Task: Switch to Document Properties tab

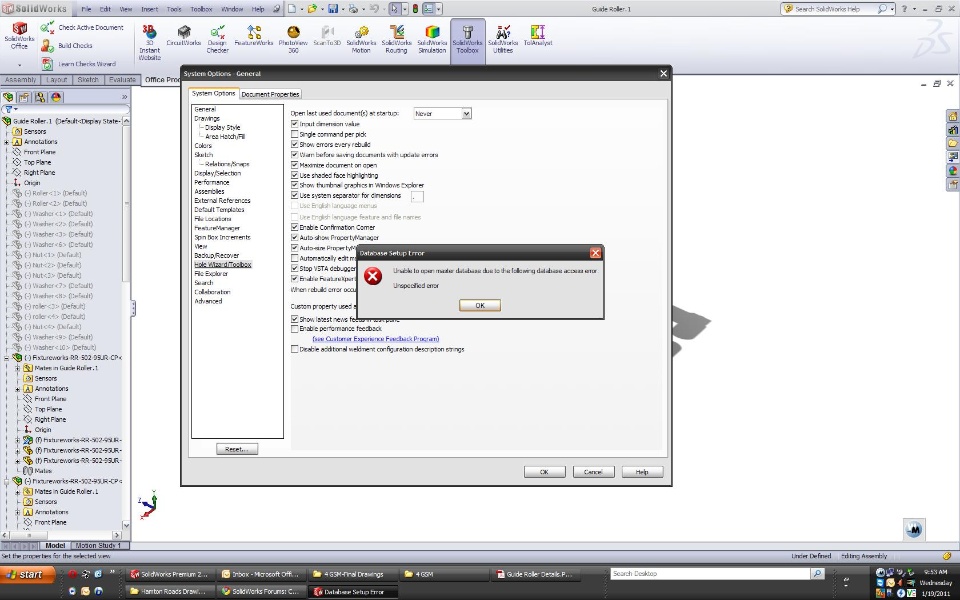Action: [x=270, y=94]
